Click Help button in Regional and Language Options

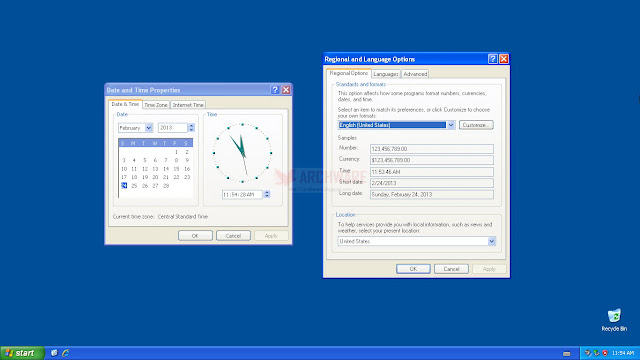pyautogui.click(x=493, y=59)
